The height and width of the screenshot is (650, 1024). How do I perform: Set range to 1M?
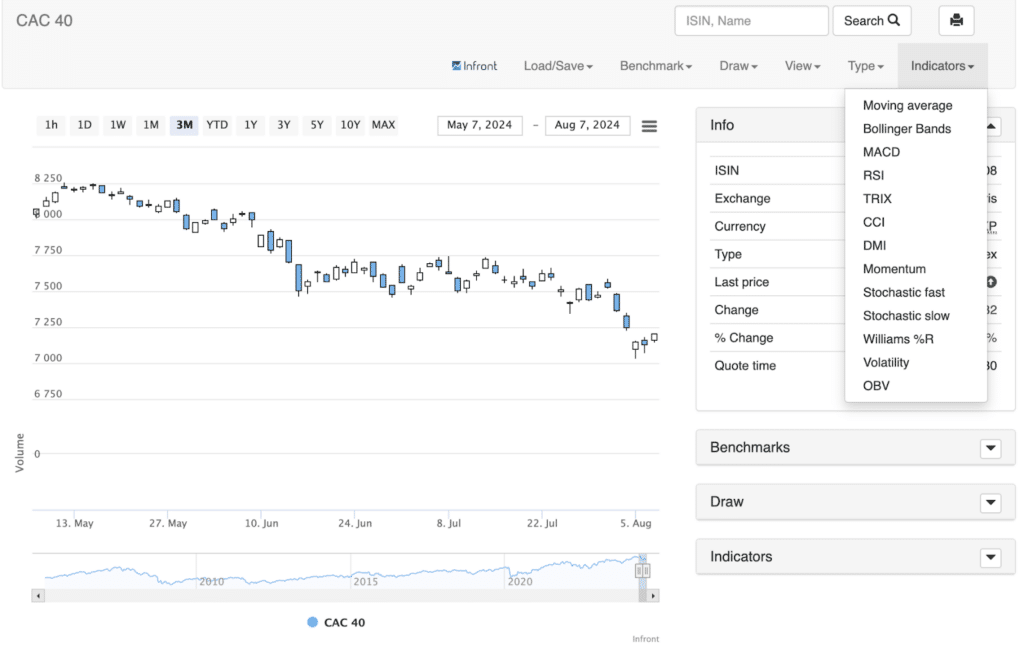[151, 125]
